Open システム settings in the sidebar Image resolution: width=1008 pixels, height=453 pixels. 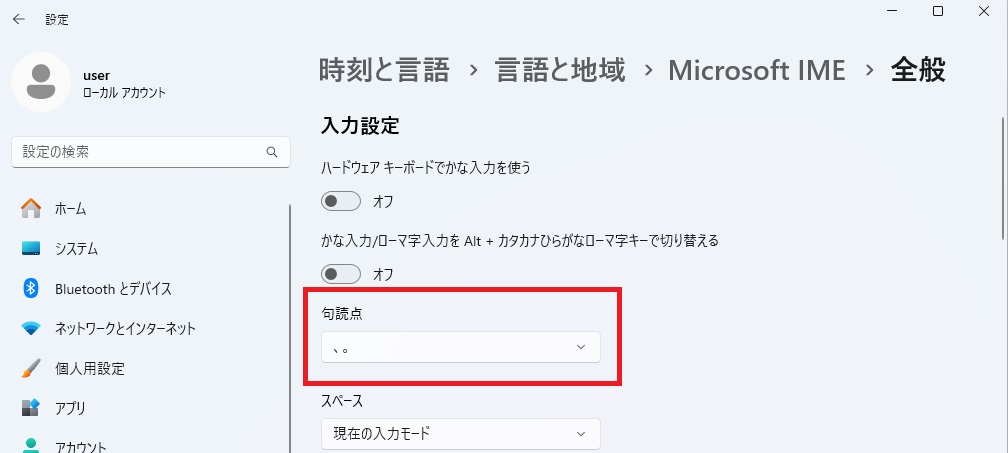(76, 249)
